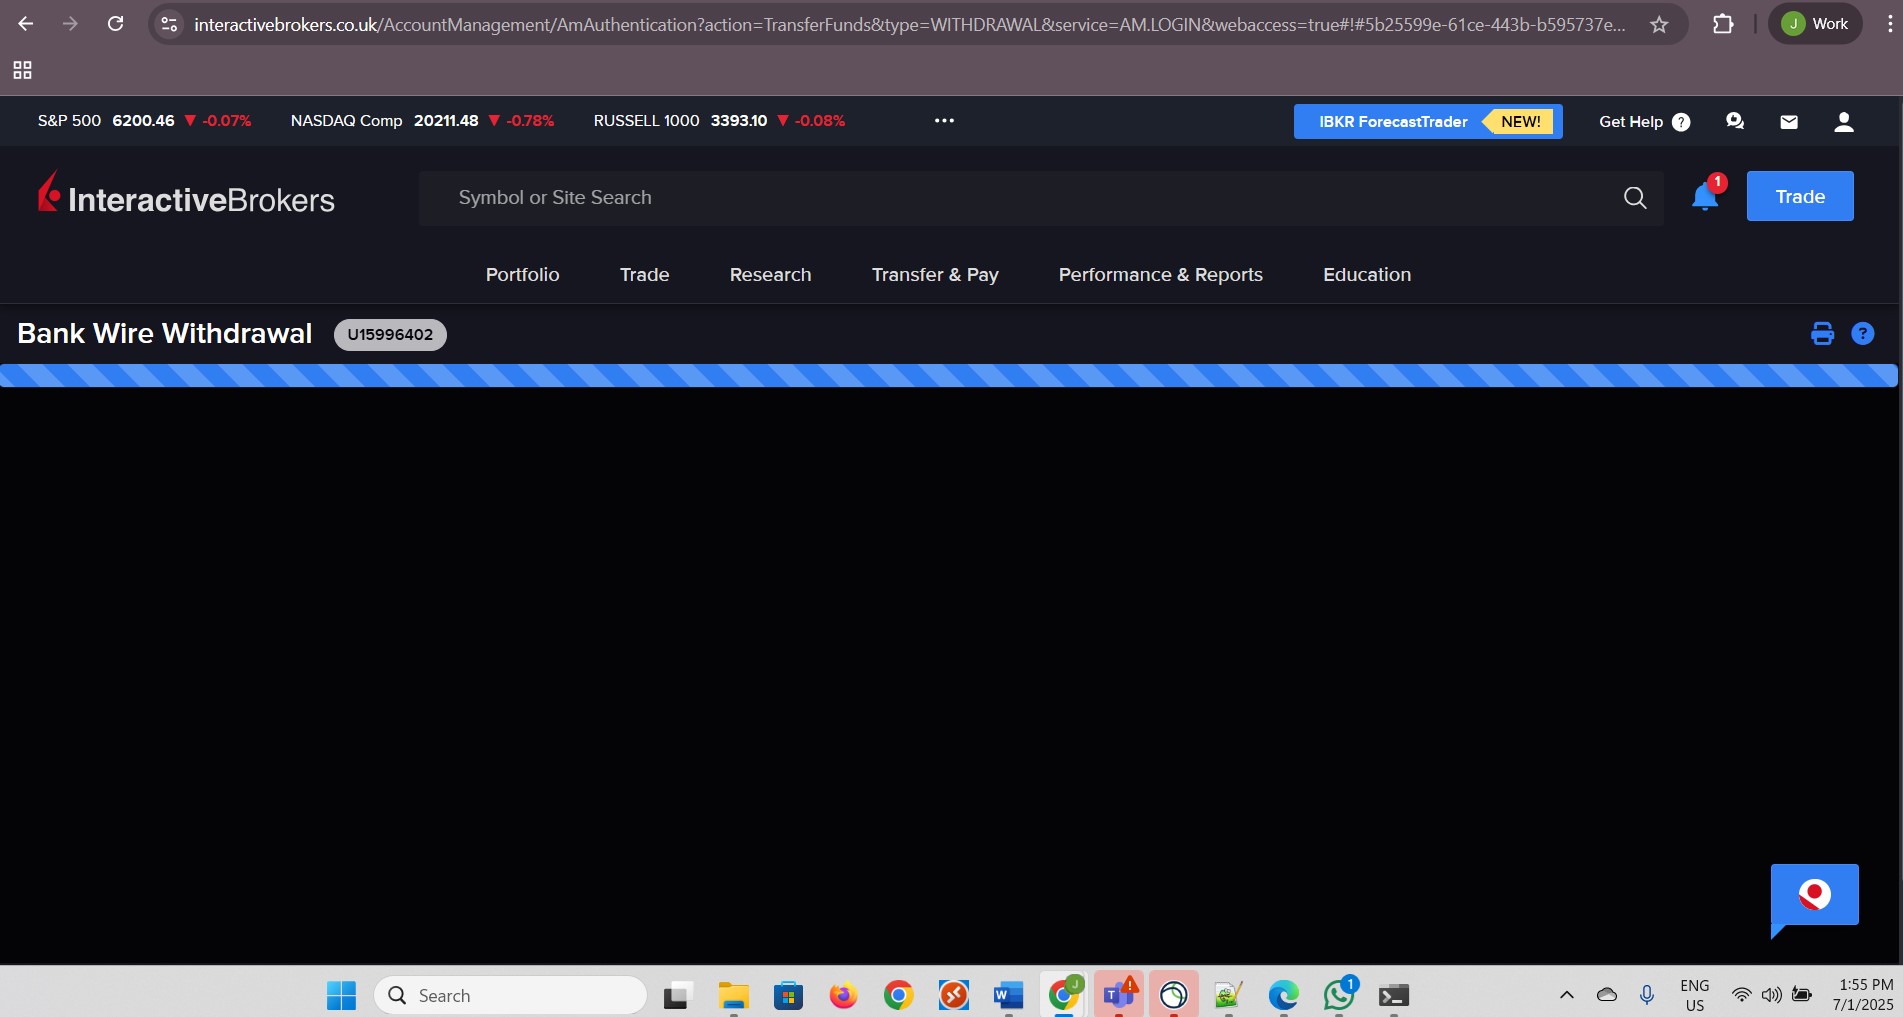This screenshot has height=1017, width=1903.
Task: Open Word from the taskbar
Action: (x=1008, y=996)
